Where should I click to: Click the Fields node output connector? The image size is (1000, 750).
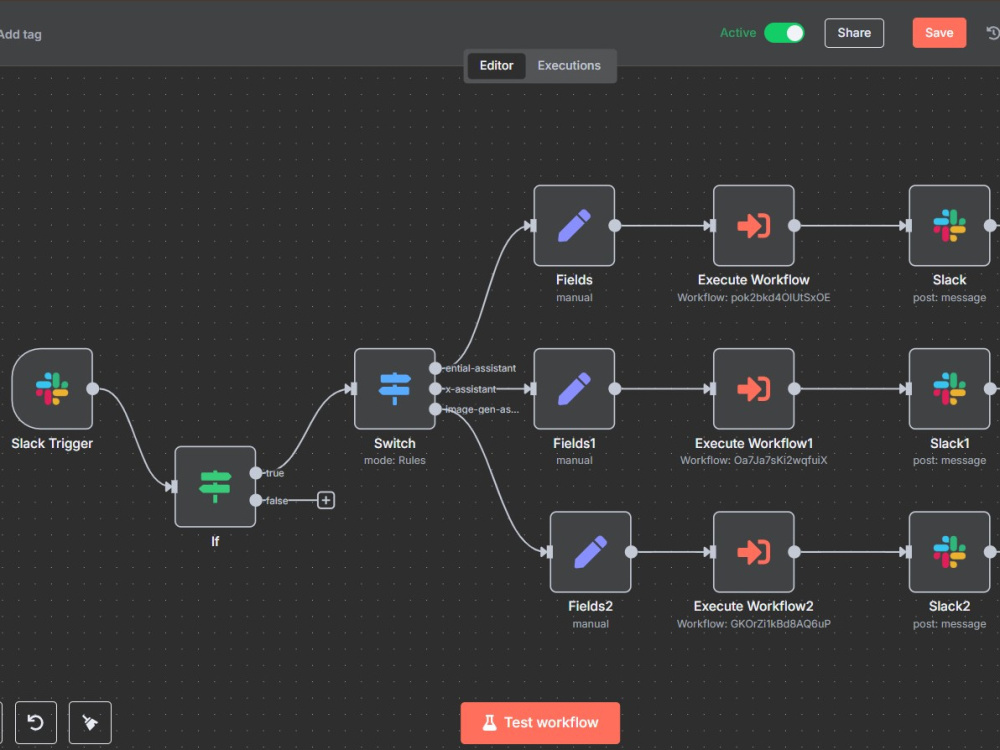pyautogui.click(x=615, y=225)
